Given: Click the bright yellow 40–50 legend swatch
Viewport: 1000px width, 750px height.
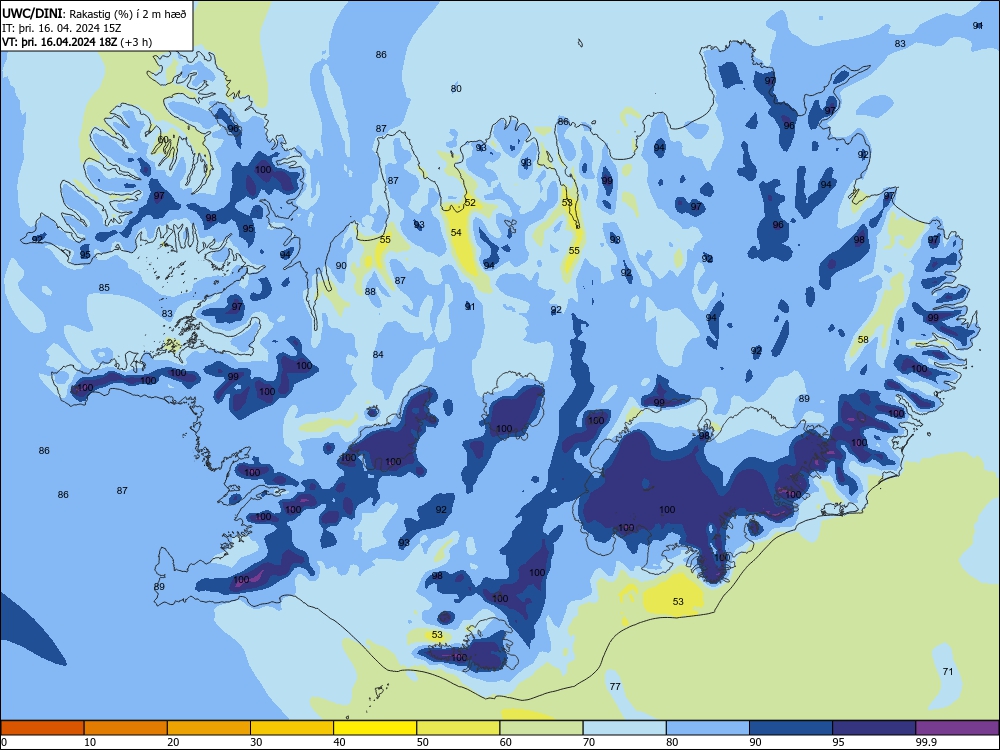Looking at the screenshot, I should 375,728.
